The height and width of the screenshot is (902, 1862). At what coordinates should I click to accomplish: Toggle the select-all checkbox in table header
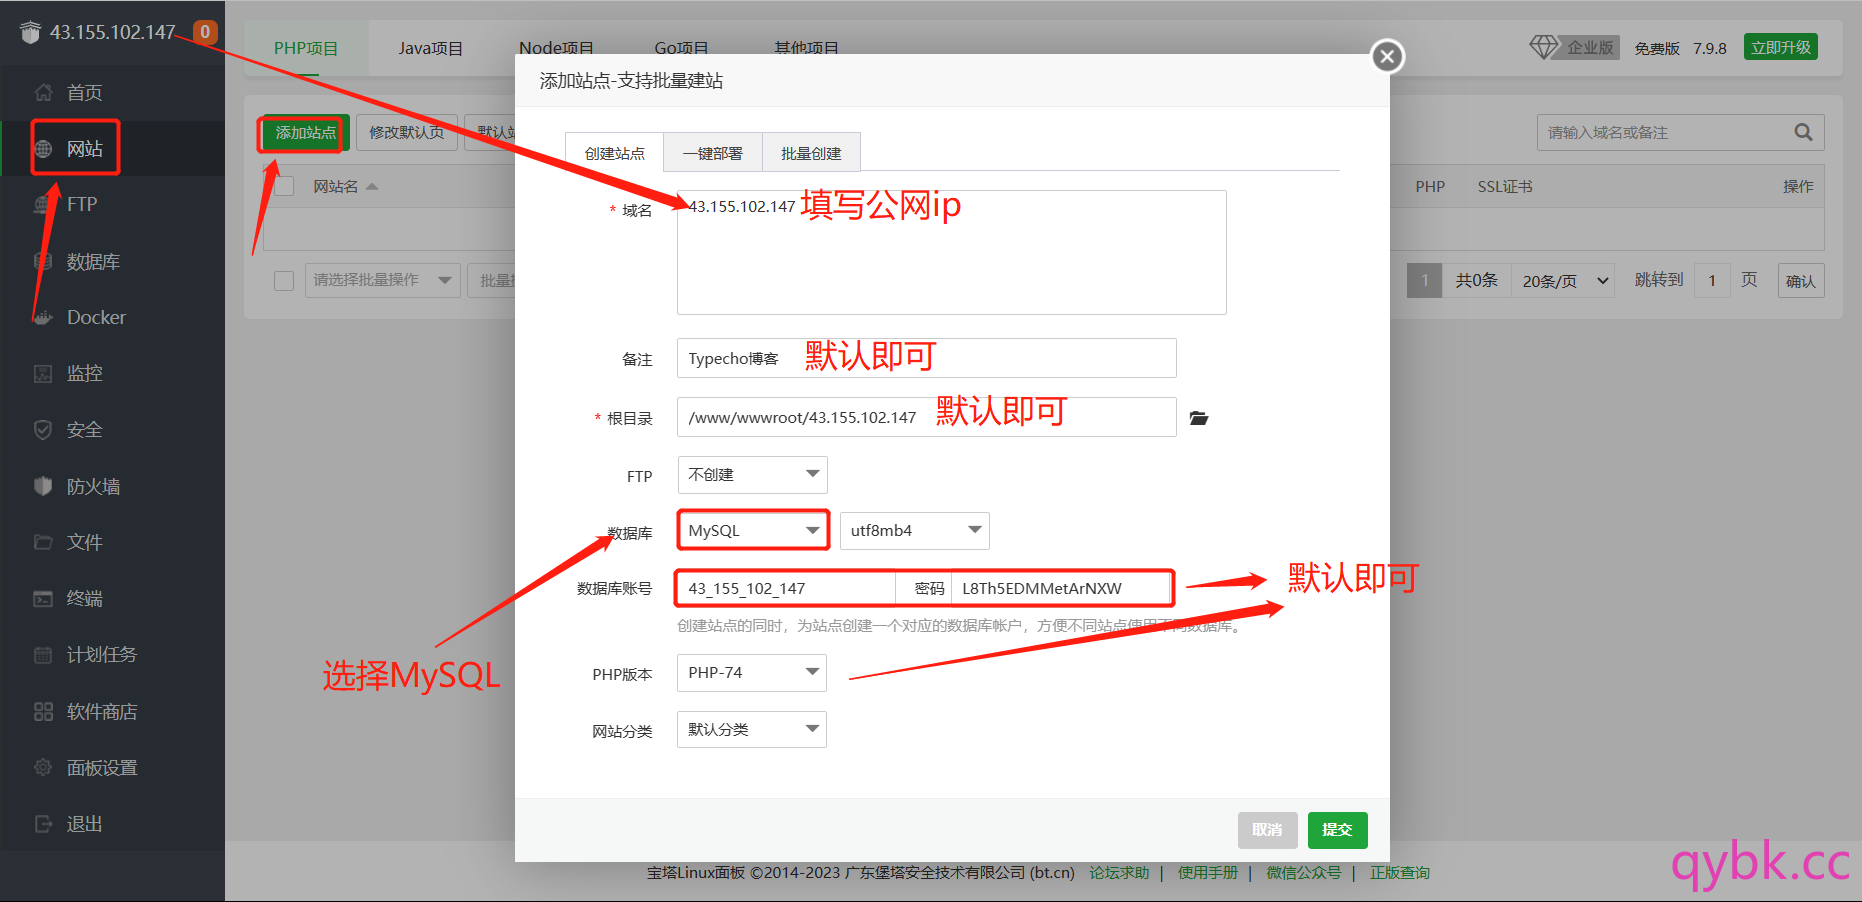284,187
